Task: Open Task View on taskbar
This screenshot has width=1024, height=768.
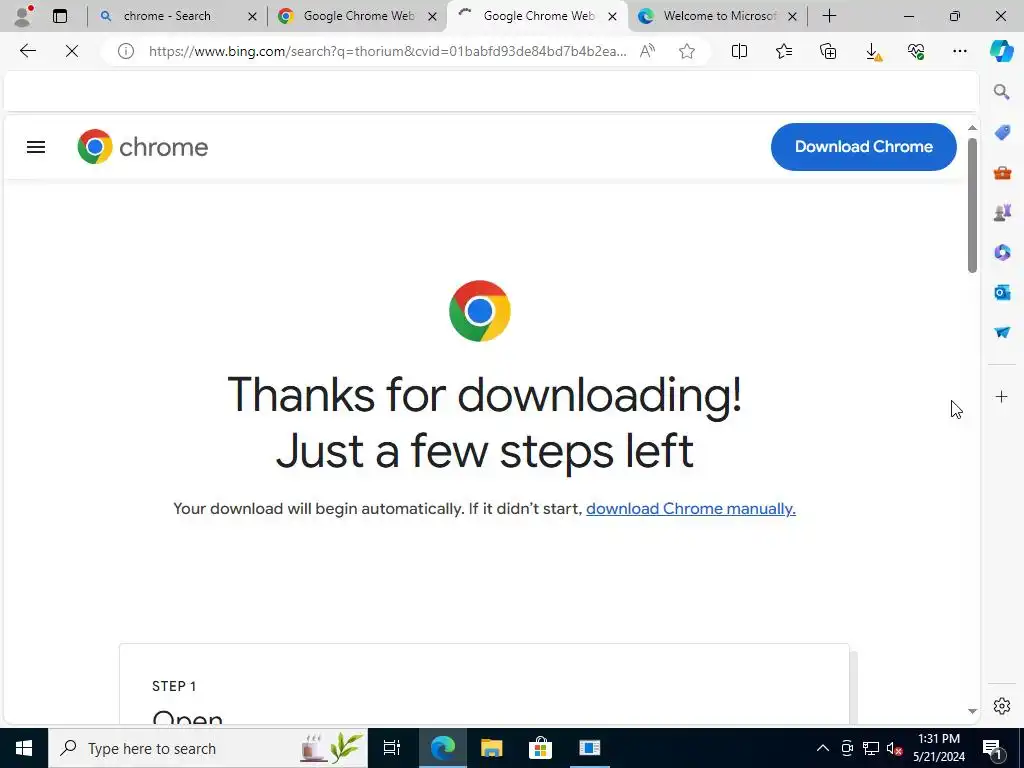Action: point(392,748)
